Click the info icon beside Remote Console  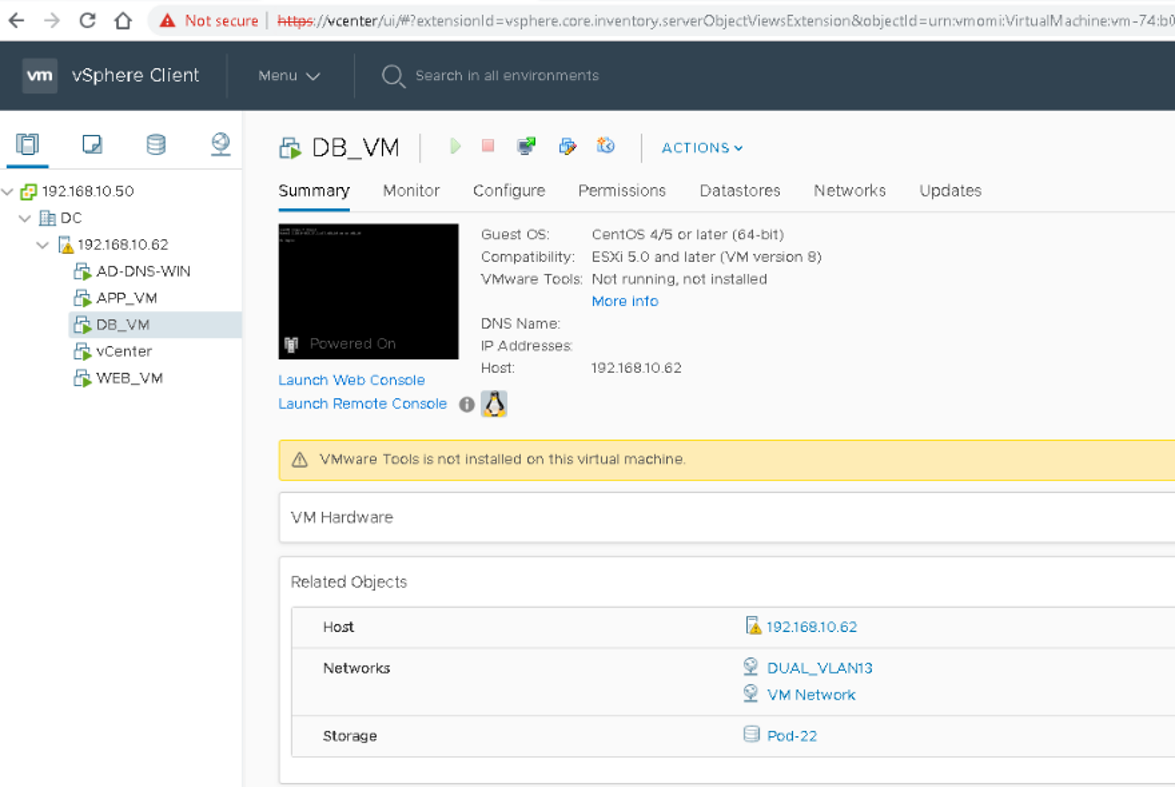pyautogui.click(x=467, y=405)
